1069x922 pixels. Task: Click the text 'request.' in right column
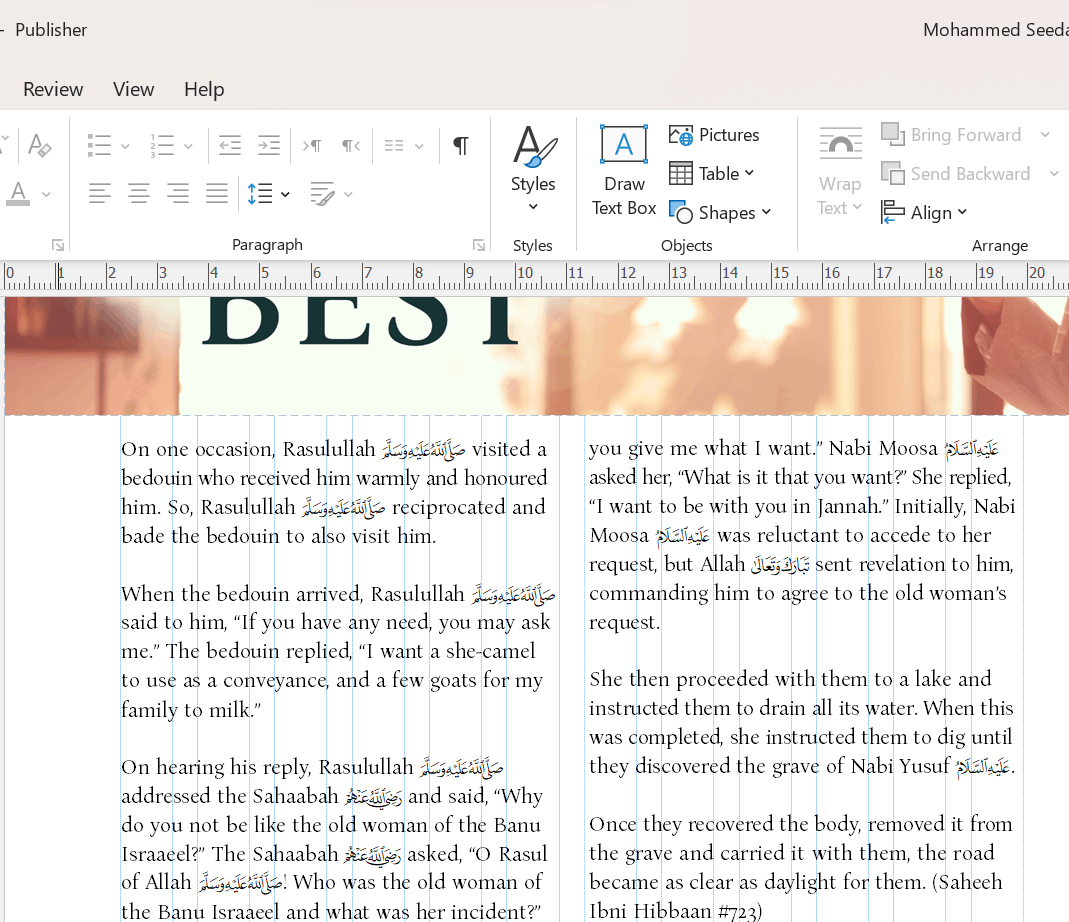(x=624, y=623)
